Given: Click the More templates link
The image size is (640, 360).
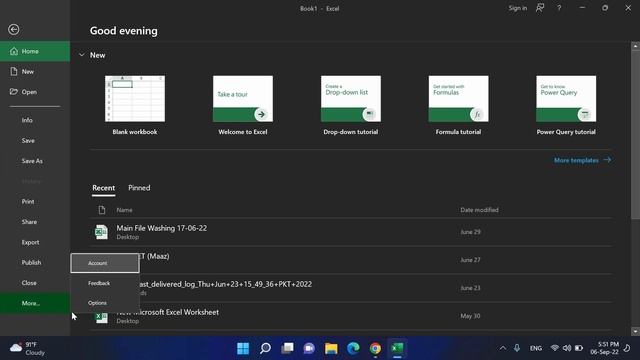Looking at the screenshot, I should [582, 160].
